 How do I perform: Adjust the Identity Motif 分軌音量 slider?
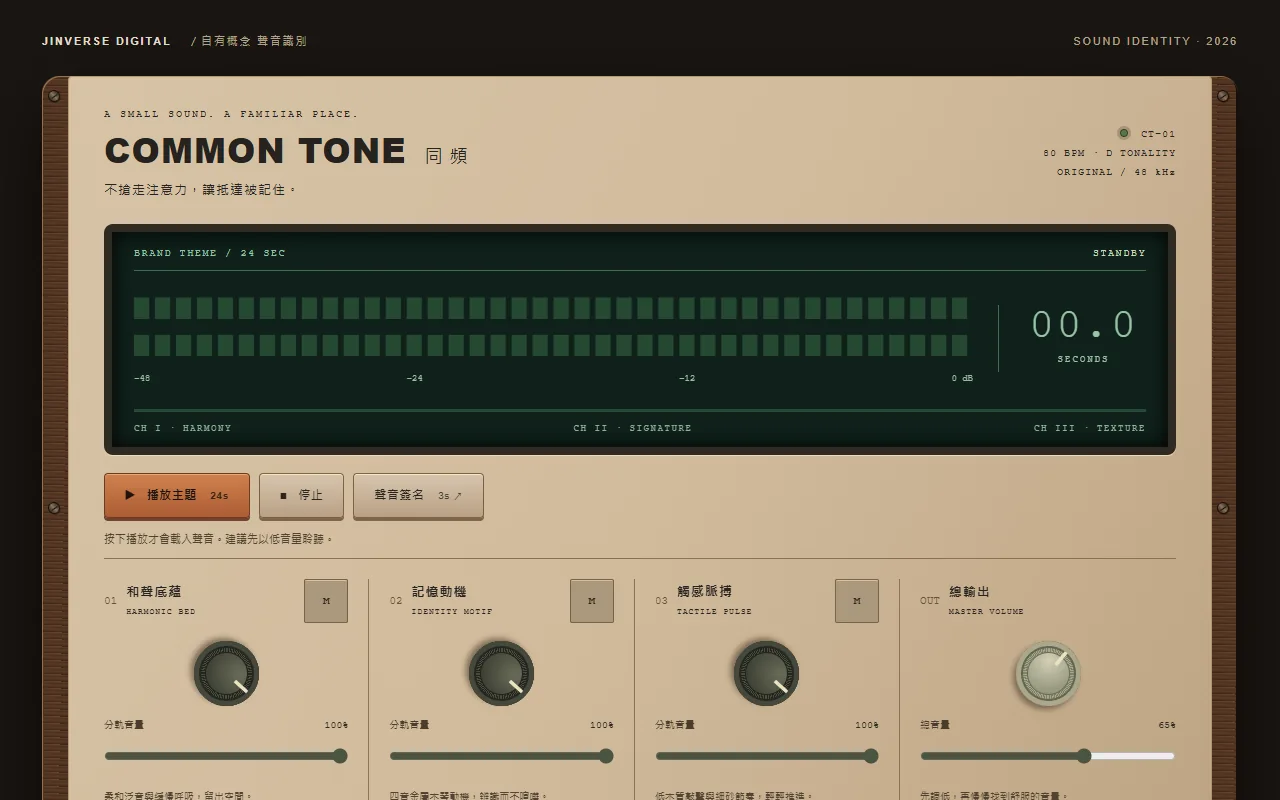(x=502, y=756)
